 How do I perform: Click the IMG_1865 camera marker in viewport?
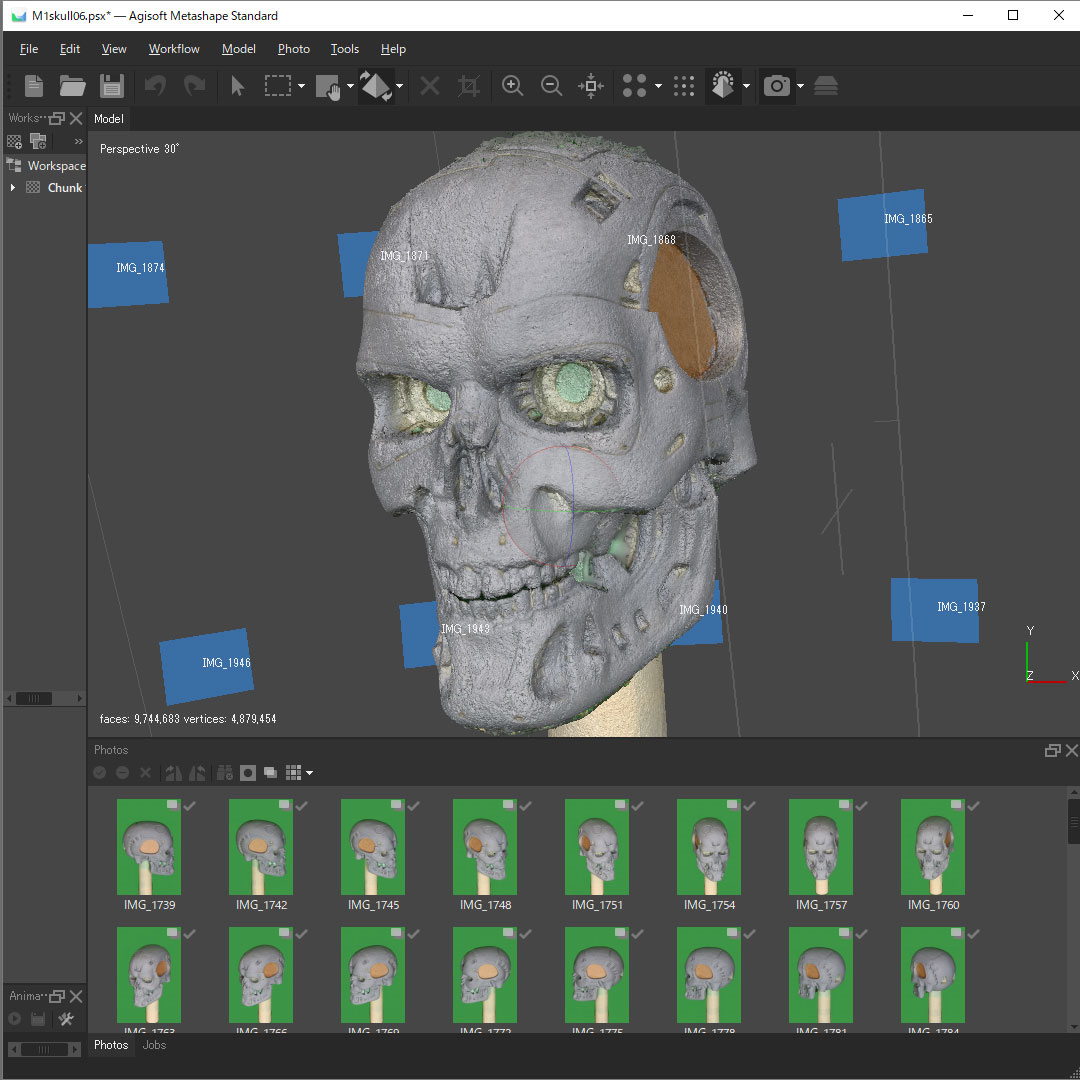(883, 225)
